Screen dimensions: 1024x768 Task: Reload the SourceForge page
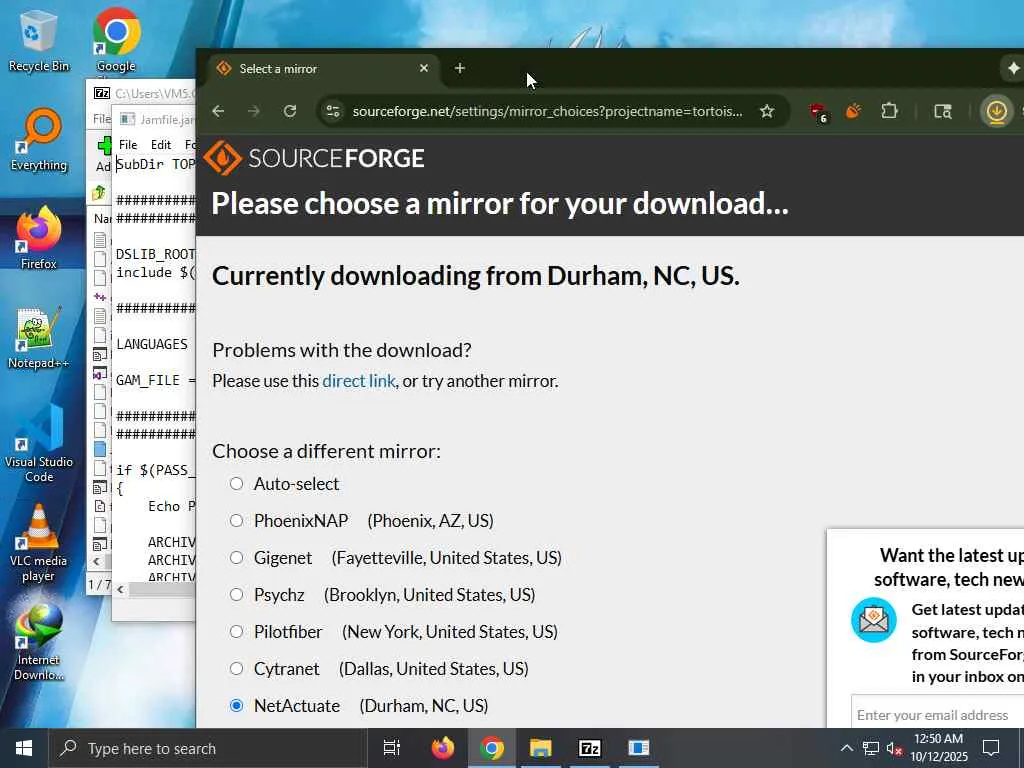(290, 111)
